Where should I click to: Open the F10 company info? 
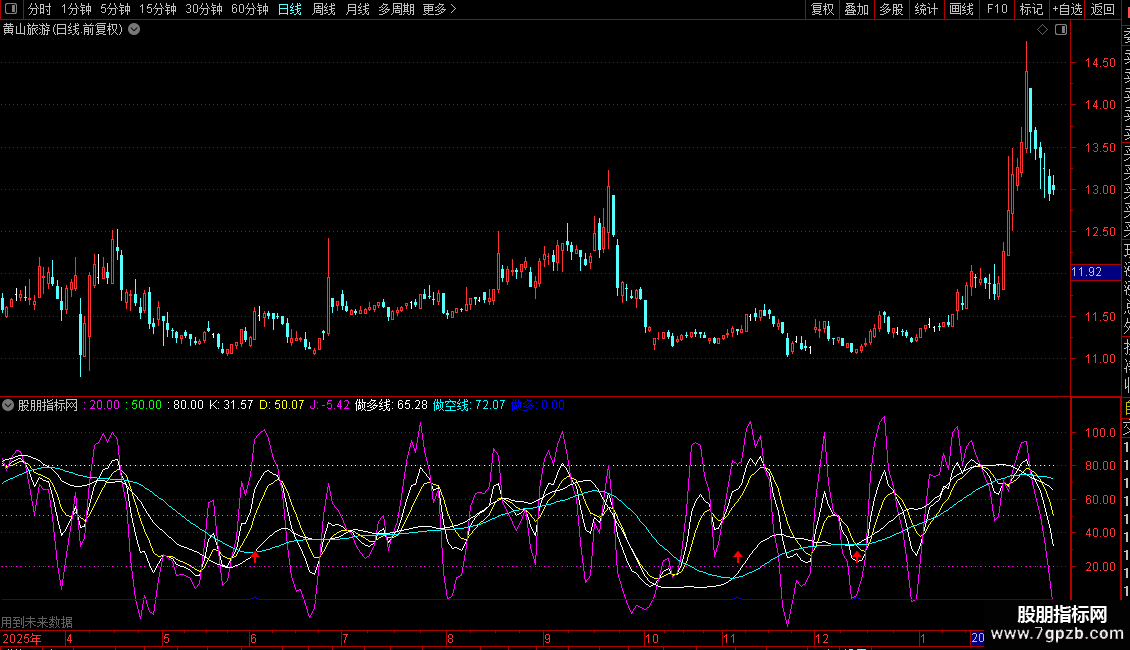tap(997, 9)
